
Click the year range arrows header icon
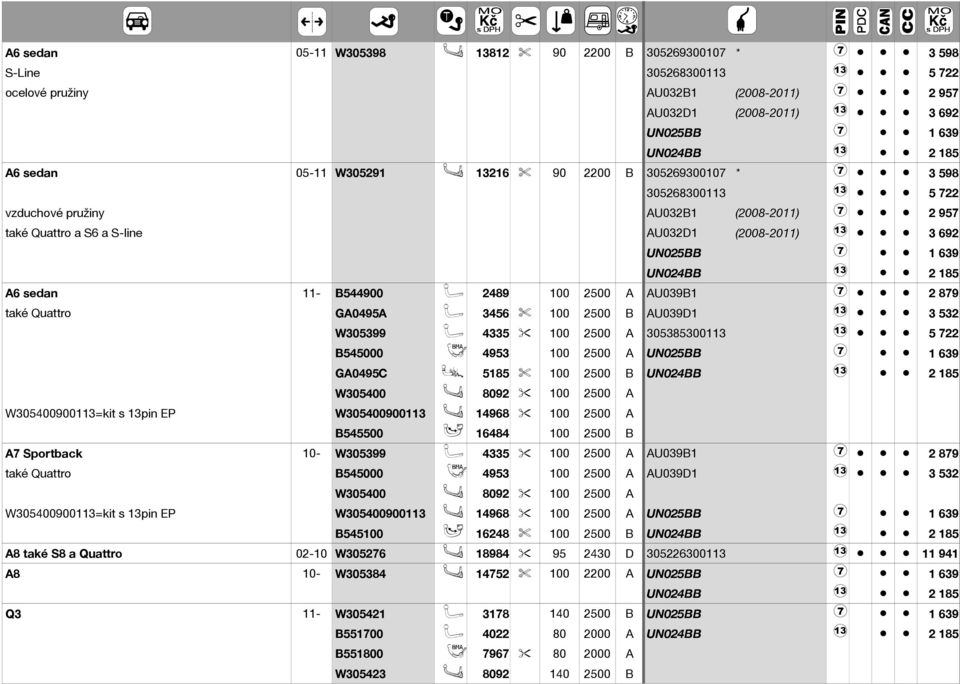tap(312, 22)
